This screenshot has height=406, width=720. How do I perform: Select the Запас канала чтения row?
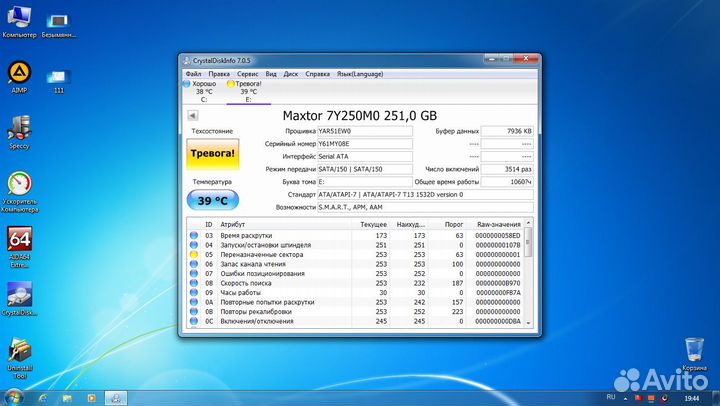pos(355,264)
